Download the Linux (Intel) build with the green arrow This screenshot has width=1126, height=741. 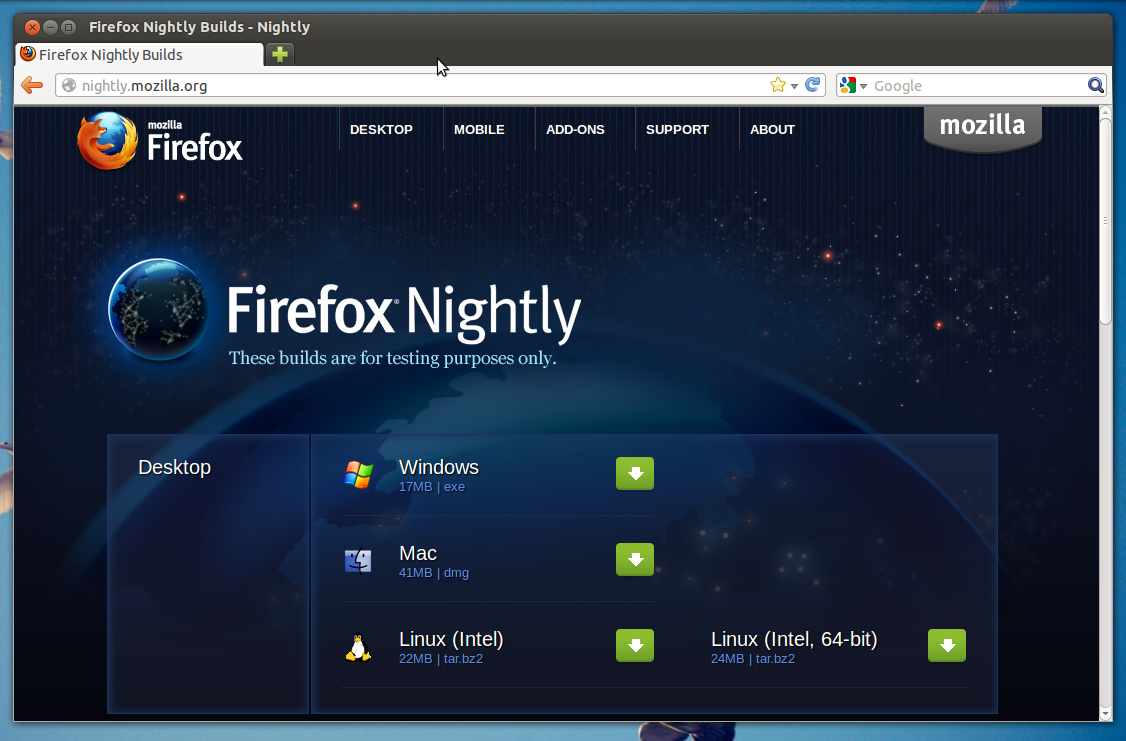point(635,646)
